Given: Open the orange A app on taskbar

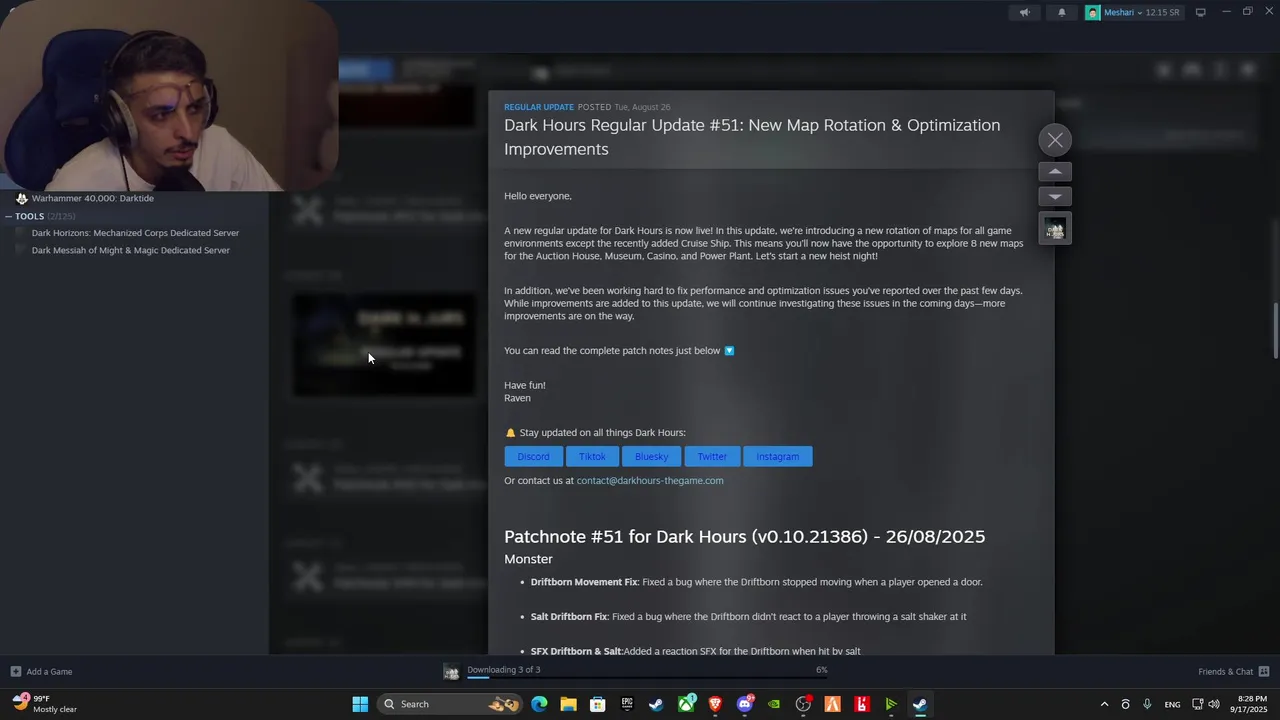Looking at the screenshot, I should [832, 704].
